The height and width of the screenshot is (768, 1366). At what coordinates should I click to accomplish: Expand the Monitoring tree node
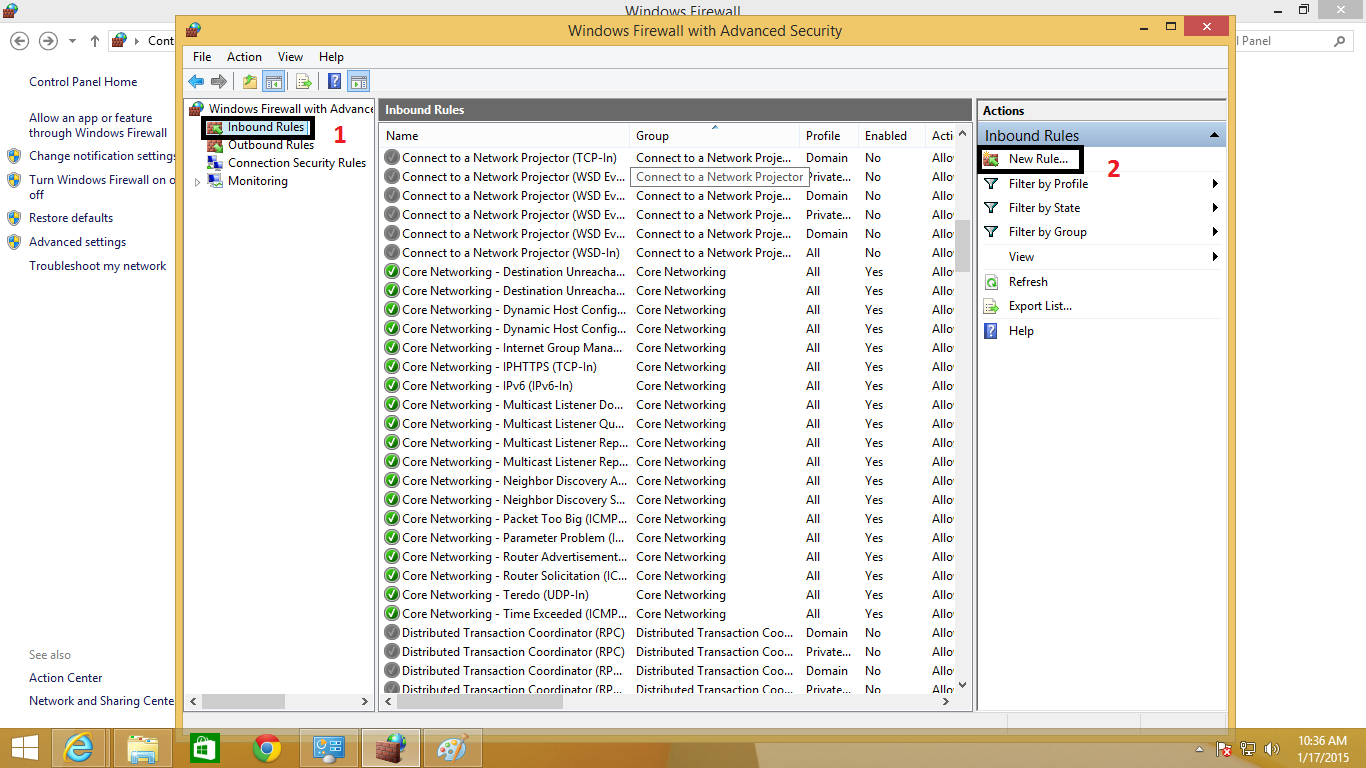click(197, 182)
